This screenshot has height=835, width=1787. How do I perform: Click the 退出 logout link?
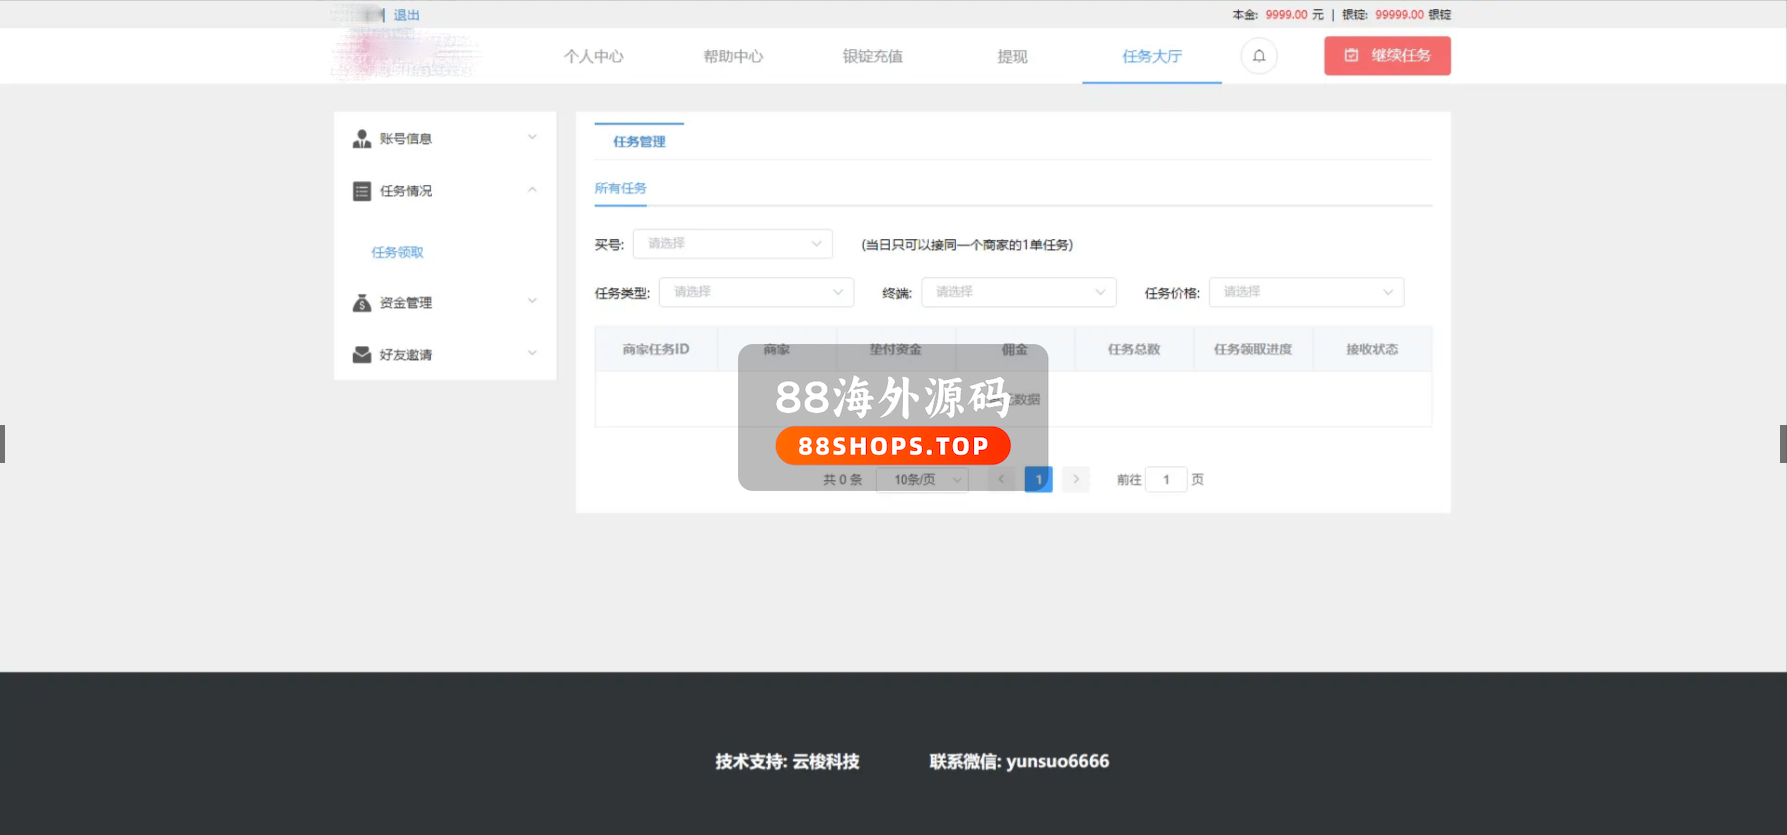coord(406,15)
